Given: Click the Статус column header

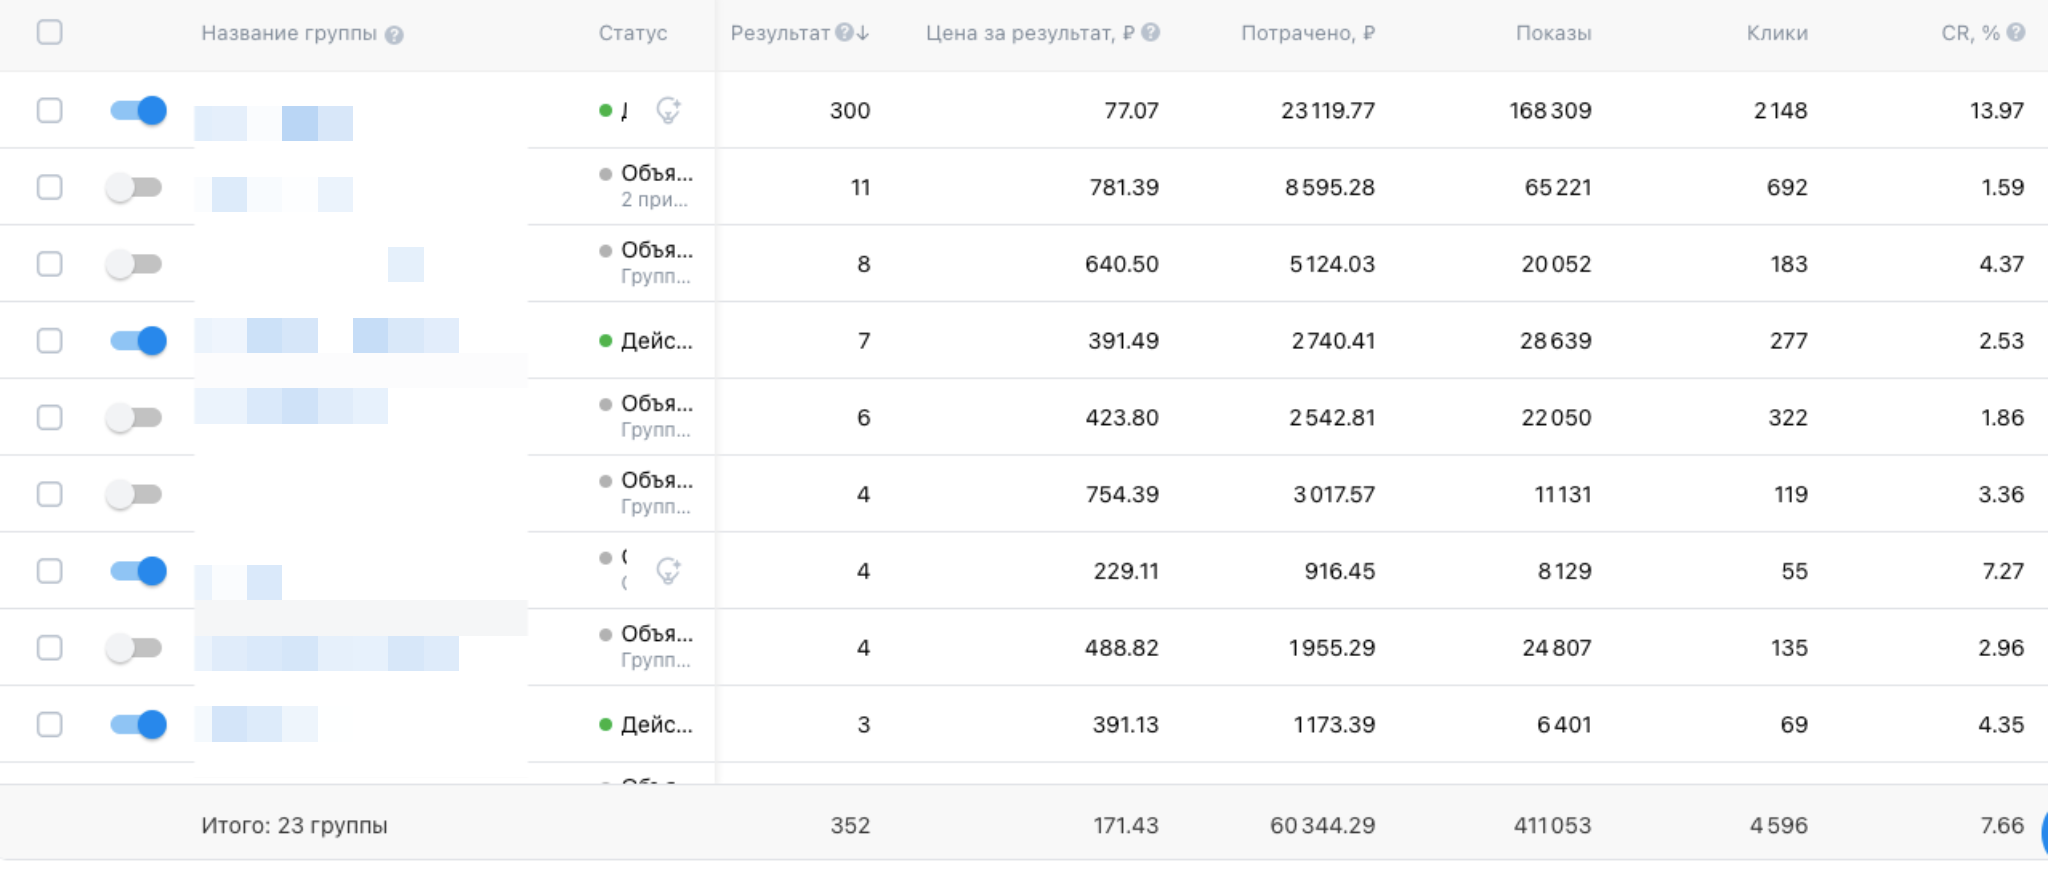Looking at the screenshot, I should pyautogui.click(x=632, y=33).
